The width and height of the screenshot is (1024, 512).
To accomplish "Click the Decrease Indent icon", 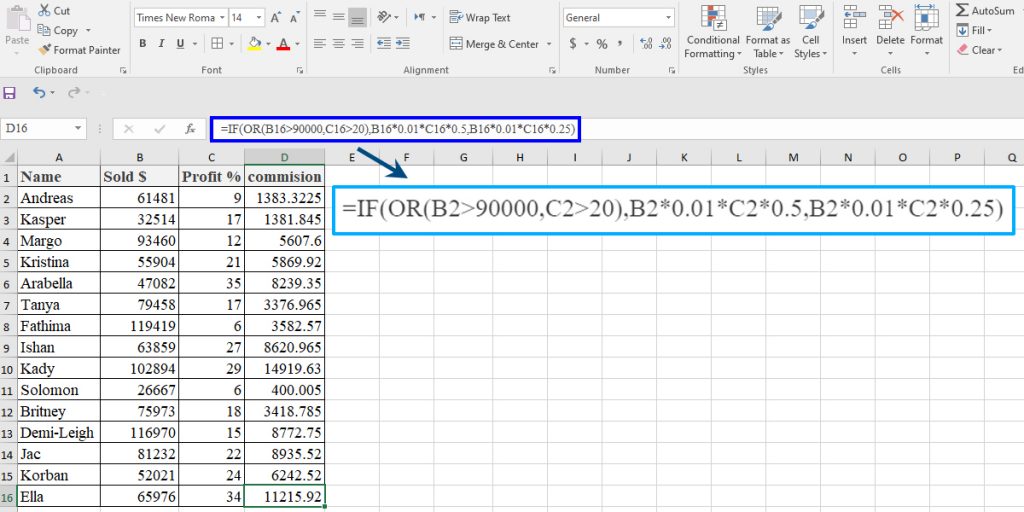I will pyautogui.click(x=384, y=44).
